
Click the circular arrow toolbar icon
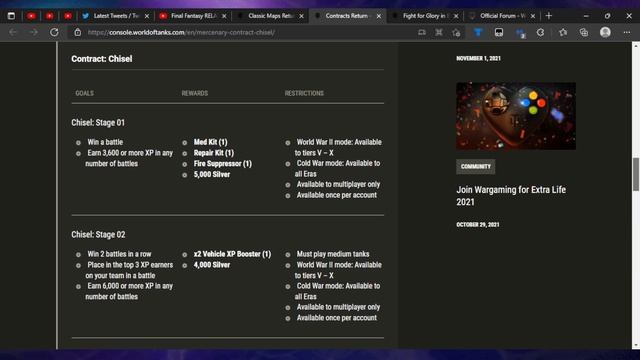click(540, 32)
